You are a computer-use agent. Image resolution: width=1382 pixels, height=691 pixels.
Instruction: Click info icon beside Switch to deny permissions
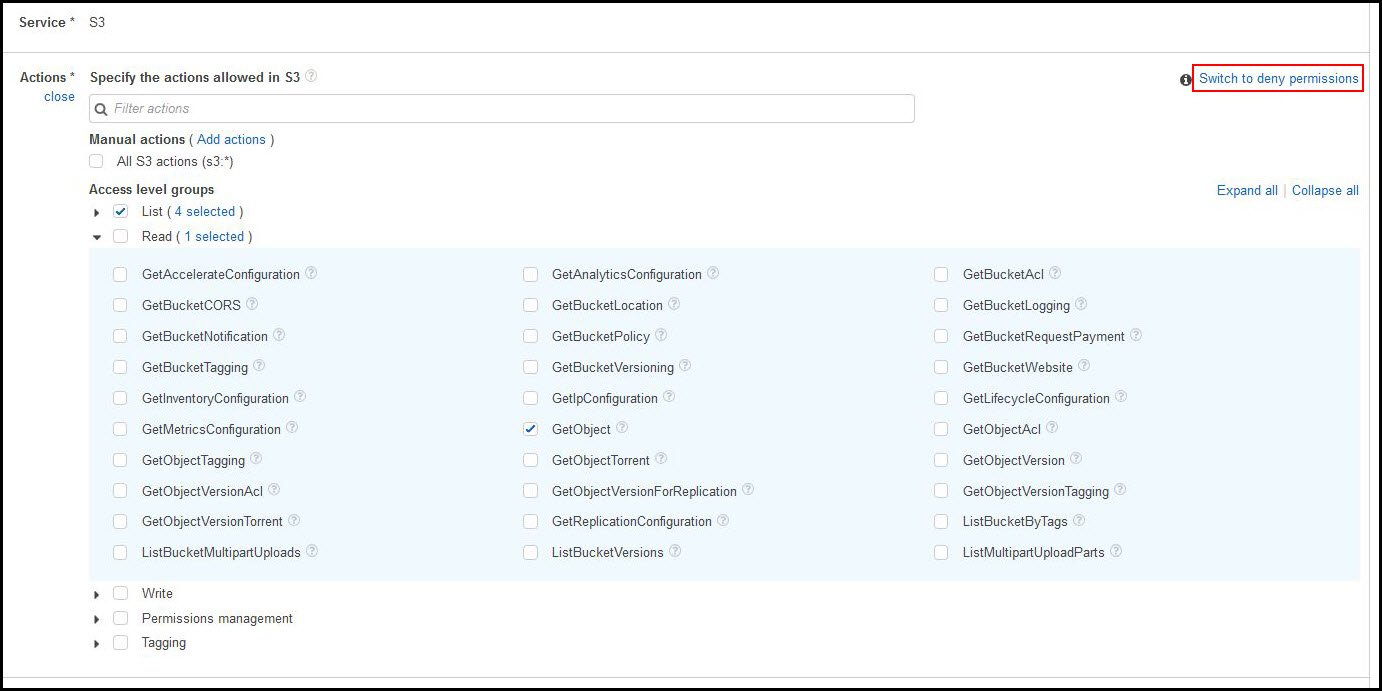[1186, 80]
